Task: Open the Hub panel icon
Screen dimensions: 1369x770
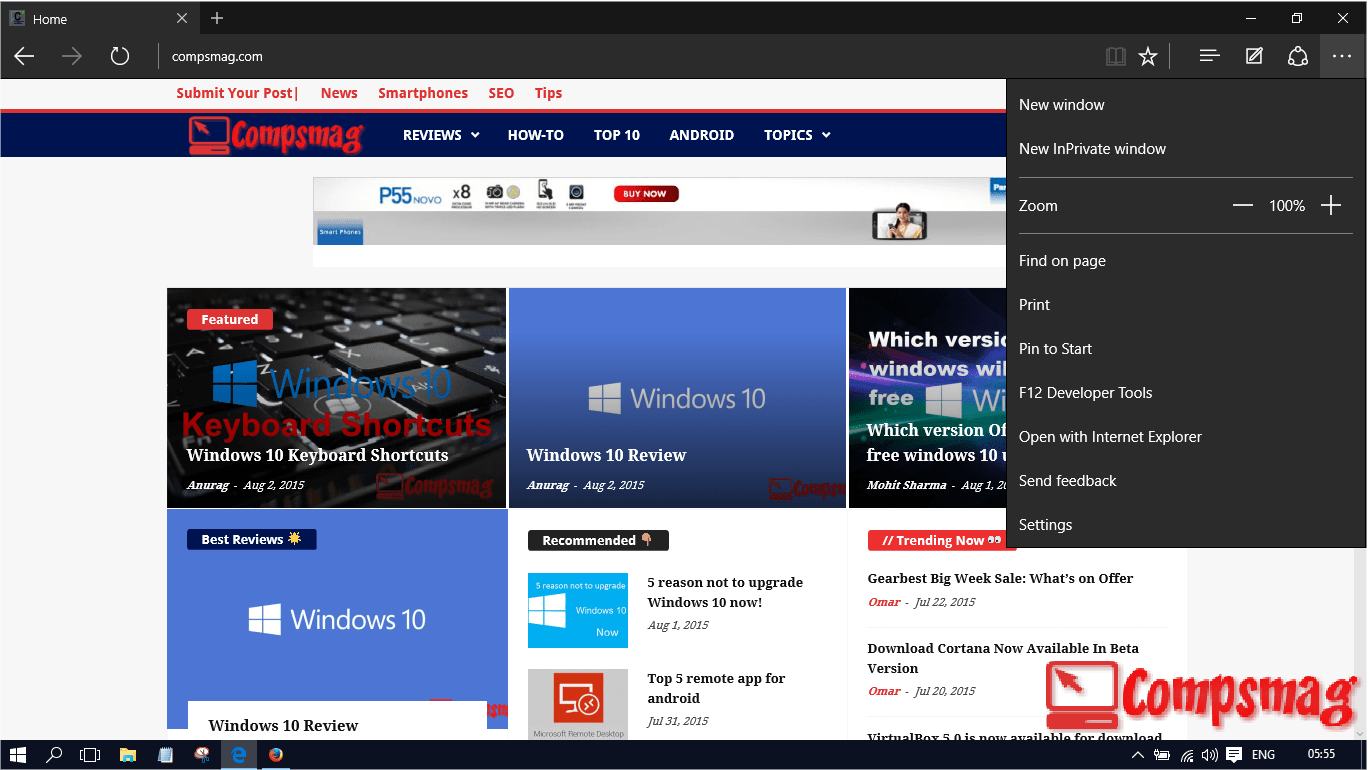Action: tap(1208, 56)
